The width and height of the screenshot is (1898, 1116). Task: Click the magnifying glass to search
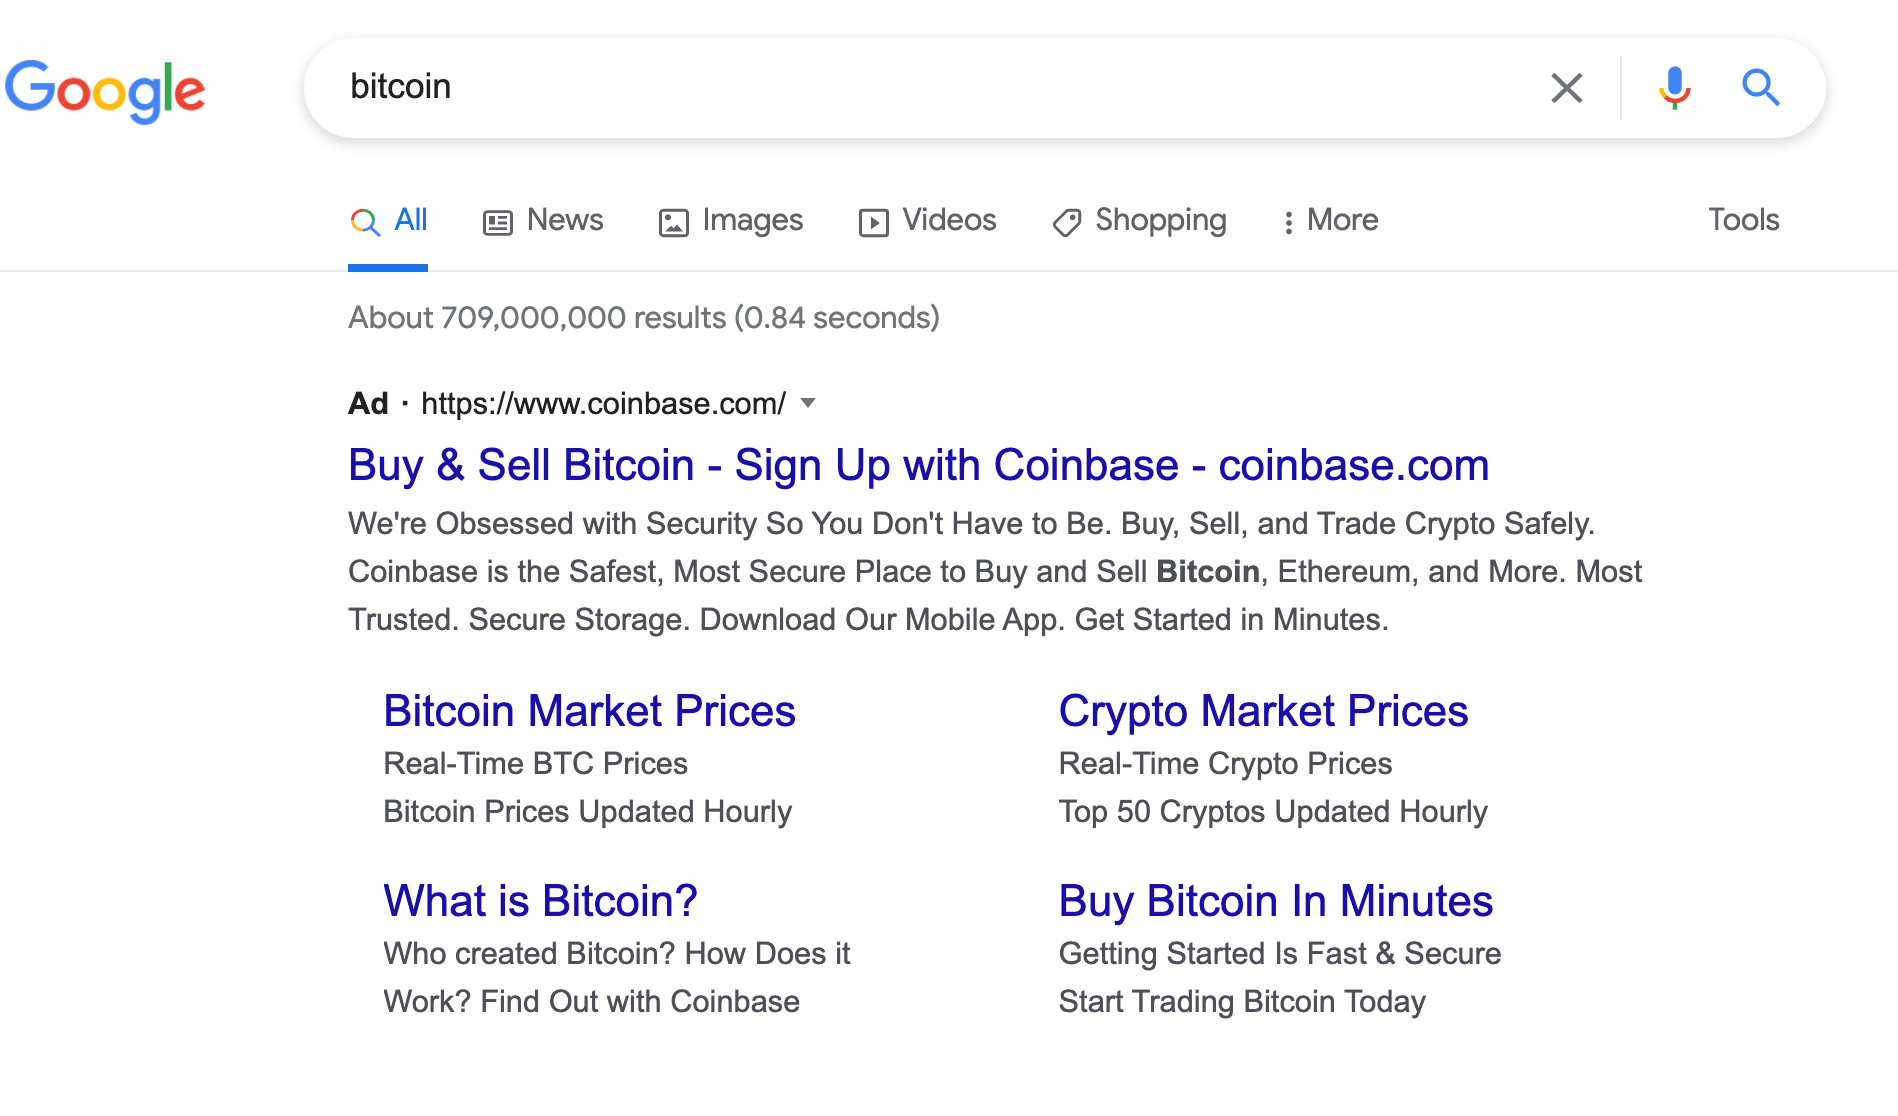point(1761,88)
